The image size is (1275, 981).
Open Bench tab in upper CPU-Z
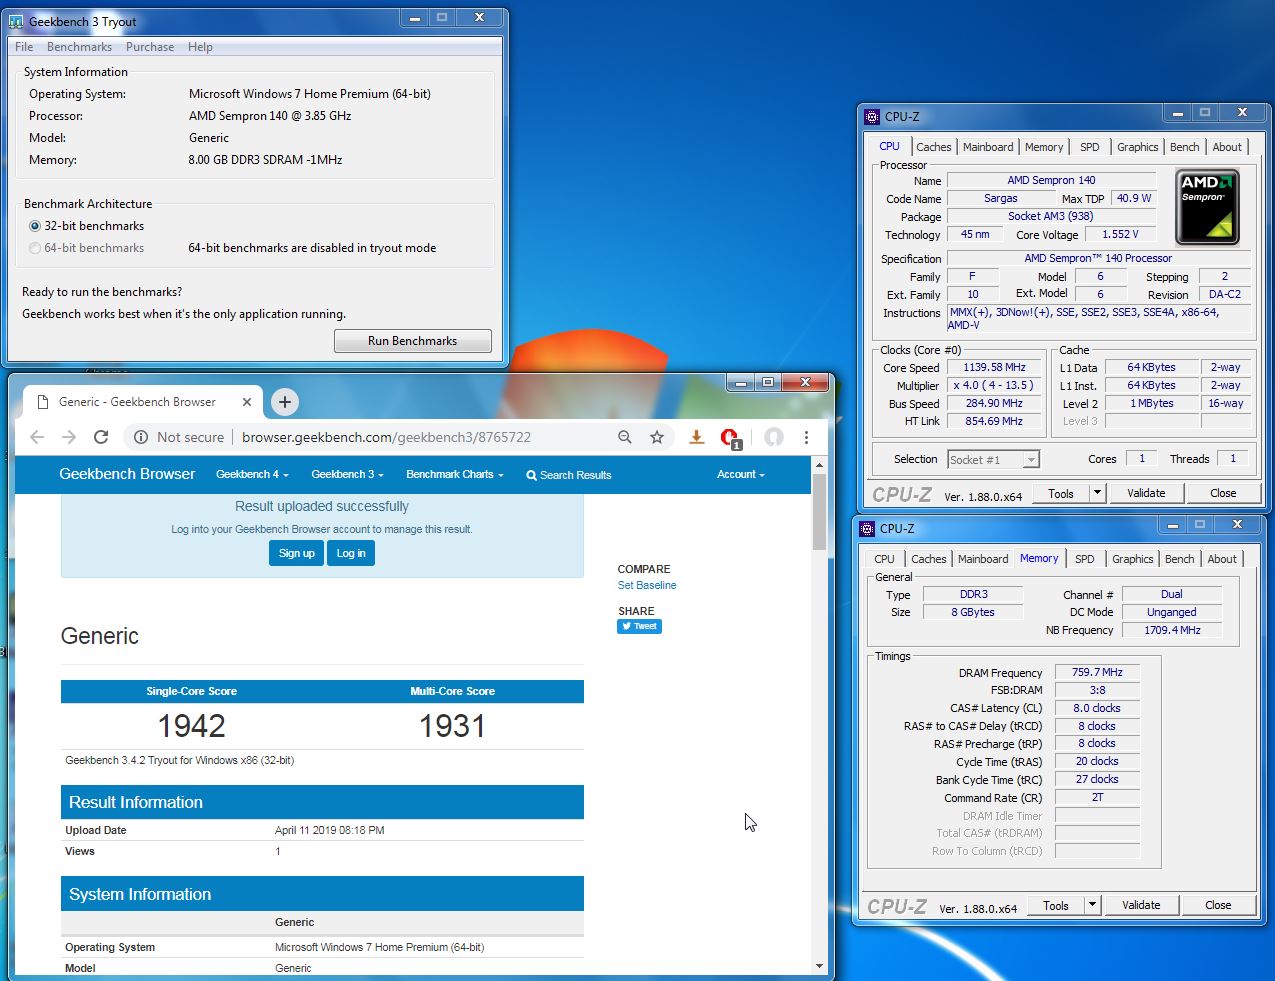click(x=1185, y=147)
